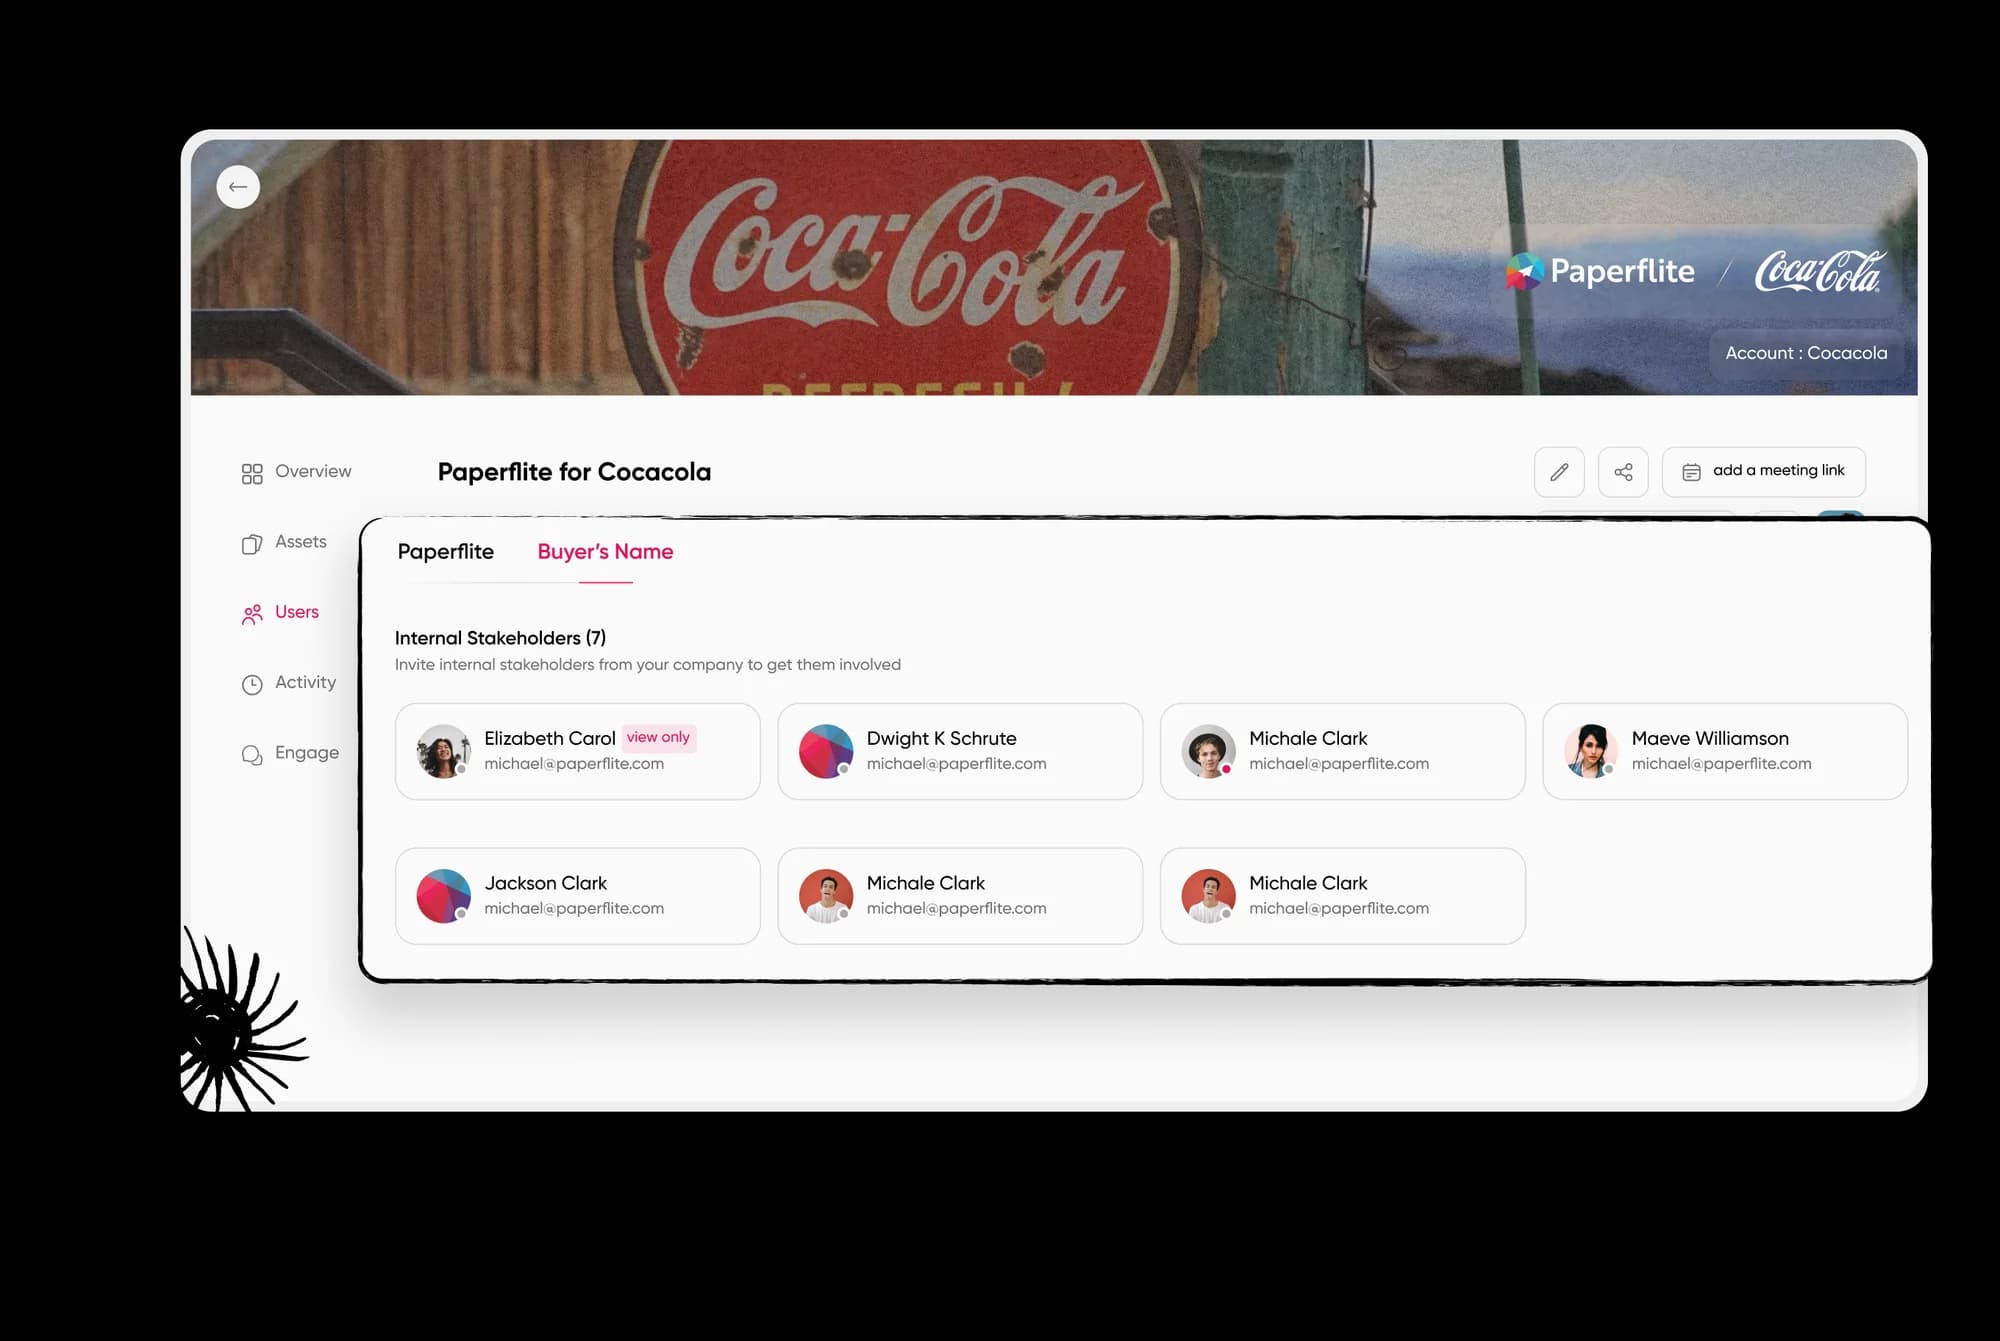This screenshot has width=2000, height=1341.
Task: Switch to the Paperflite tab
Action: coord(446,552)
